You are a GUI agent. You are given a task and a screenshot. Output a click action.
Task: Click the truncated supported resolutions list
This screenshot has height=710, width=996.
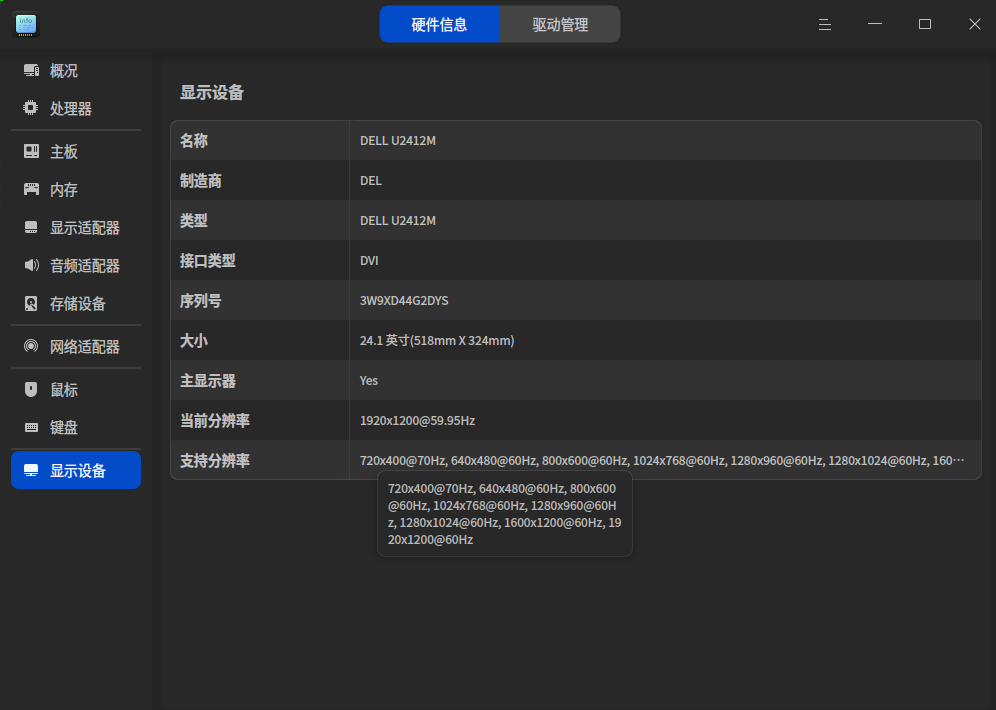click(662, 461)
